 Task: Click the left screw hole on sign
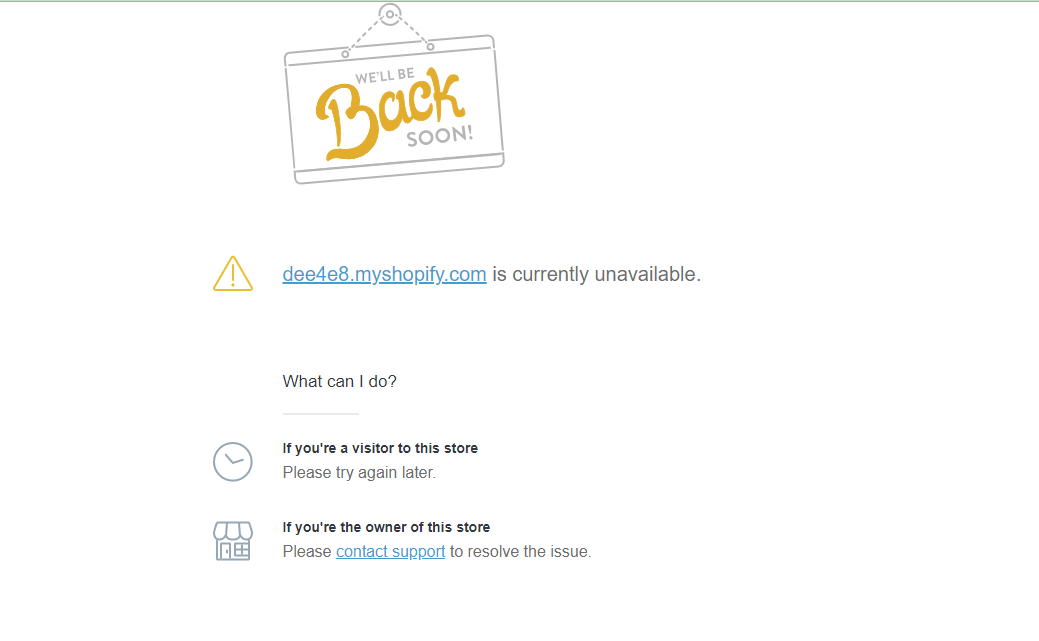(345, 54)
